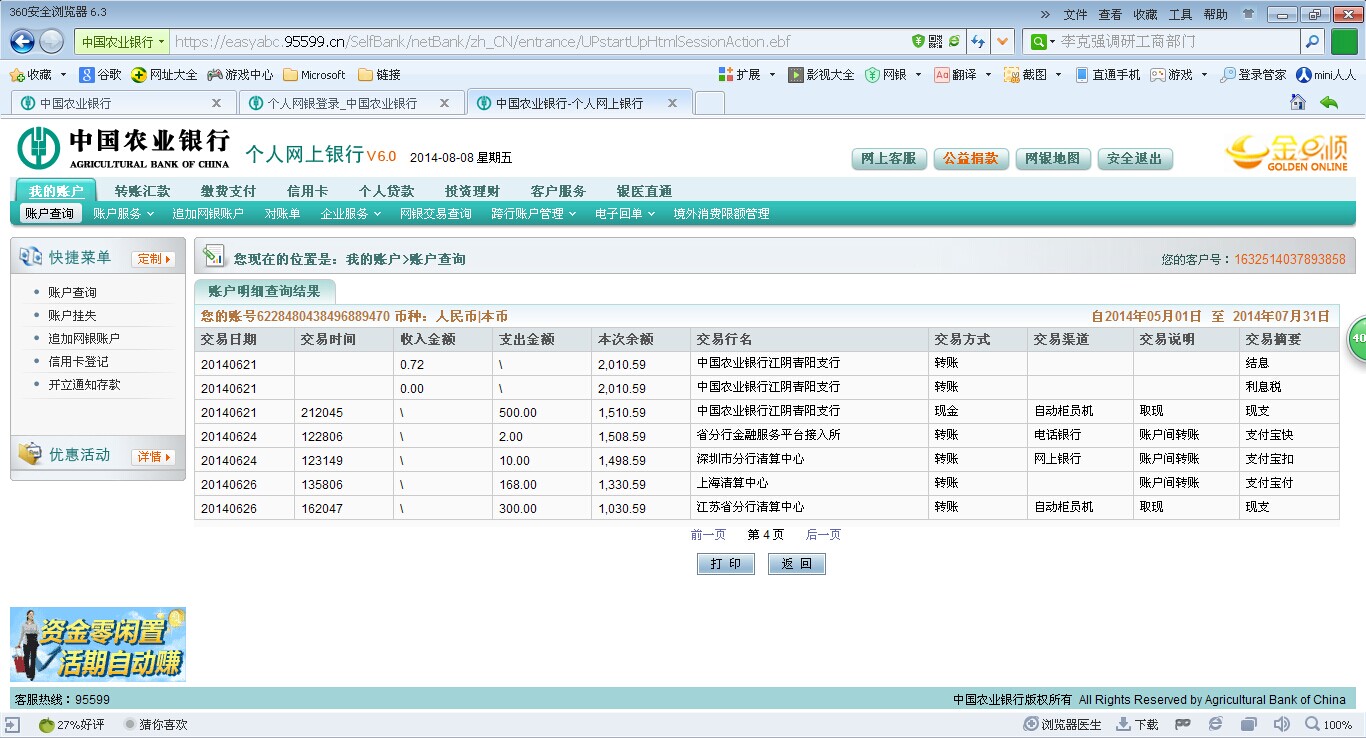Click the green undo arrow icon

pos(1329,103)
